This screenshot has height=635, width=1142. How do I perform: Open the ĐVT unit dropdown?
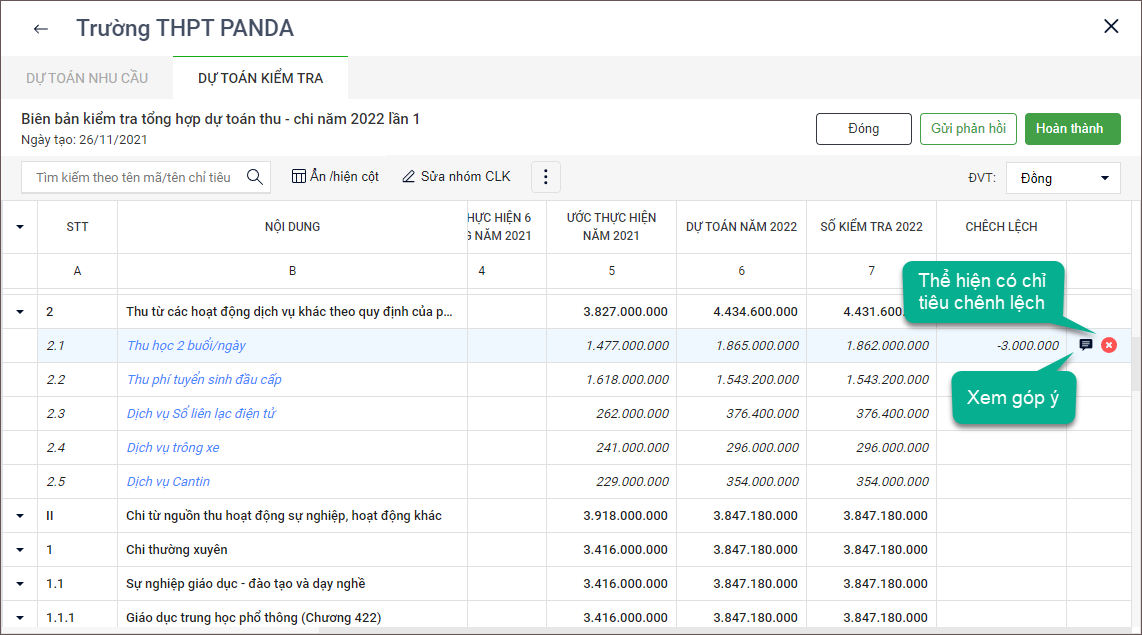[1063, 178]
